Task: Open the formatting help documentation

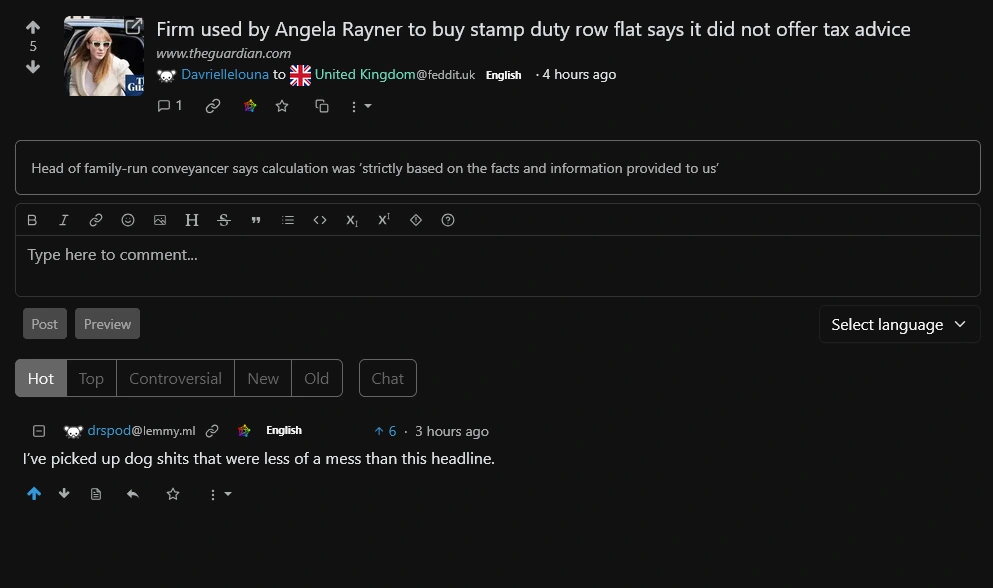Action: pos(448,220)
